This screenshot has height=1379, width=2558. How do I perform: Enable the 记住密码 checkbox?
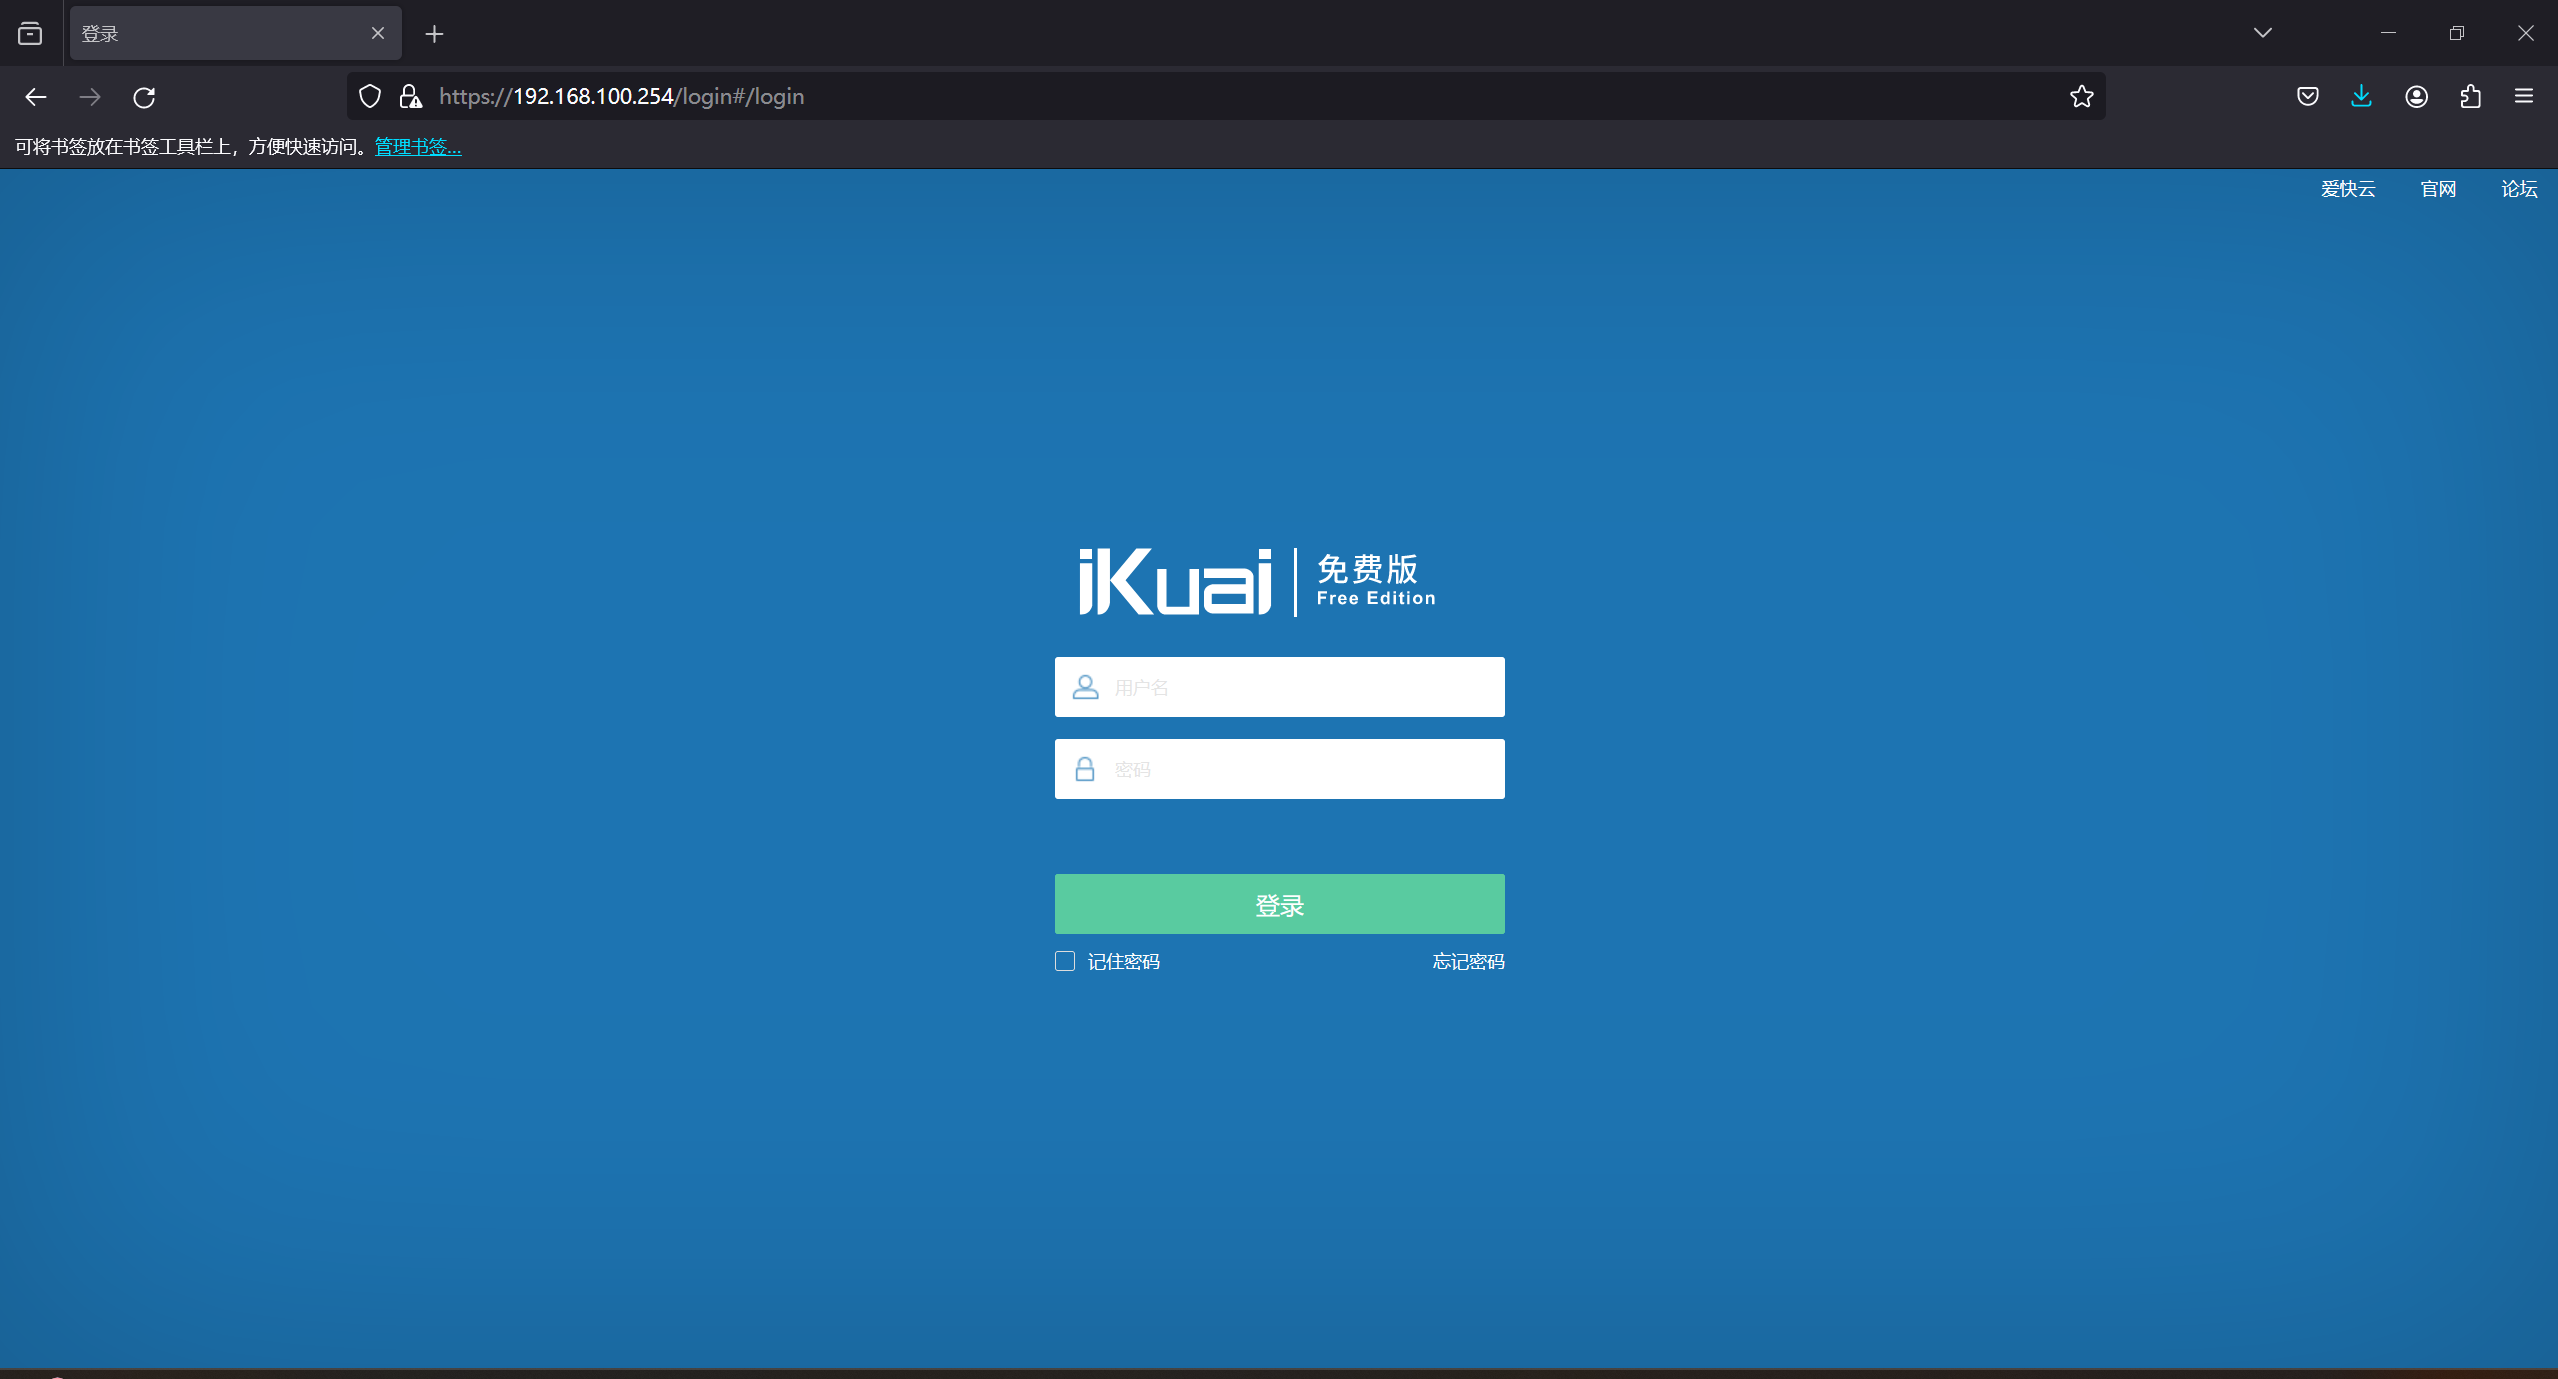pos(1063,960)
